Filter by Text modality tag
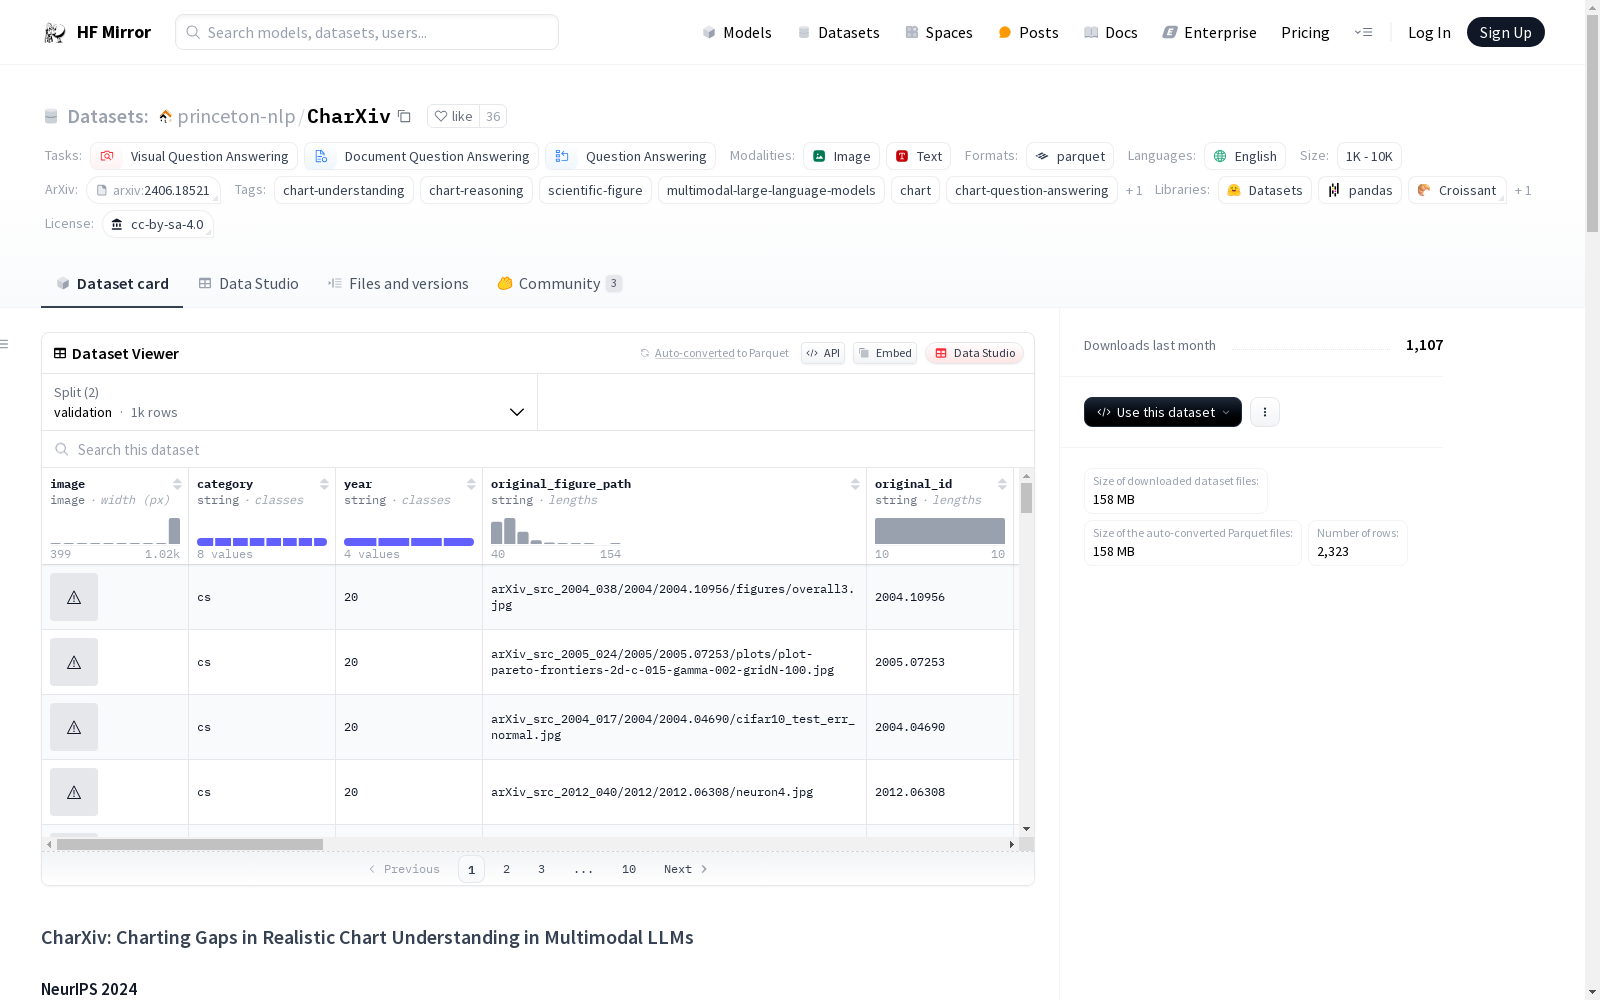The width and height of the screenshot is (1600, 1000). click(918, 156)
